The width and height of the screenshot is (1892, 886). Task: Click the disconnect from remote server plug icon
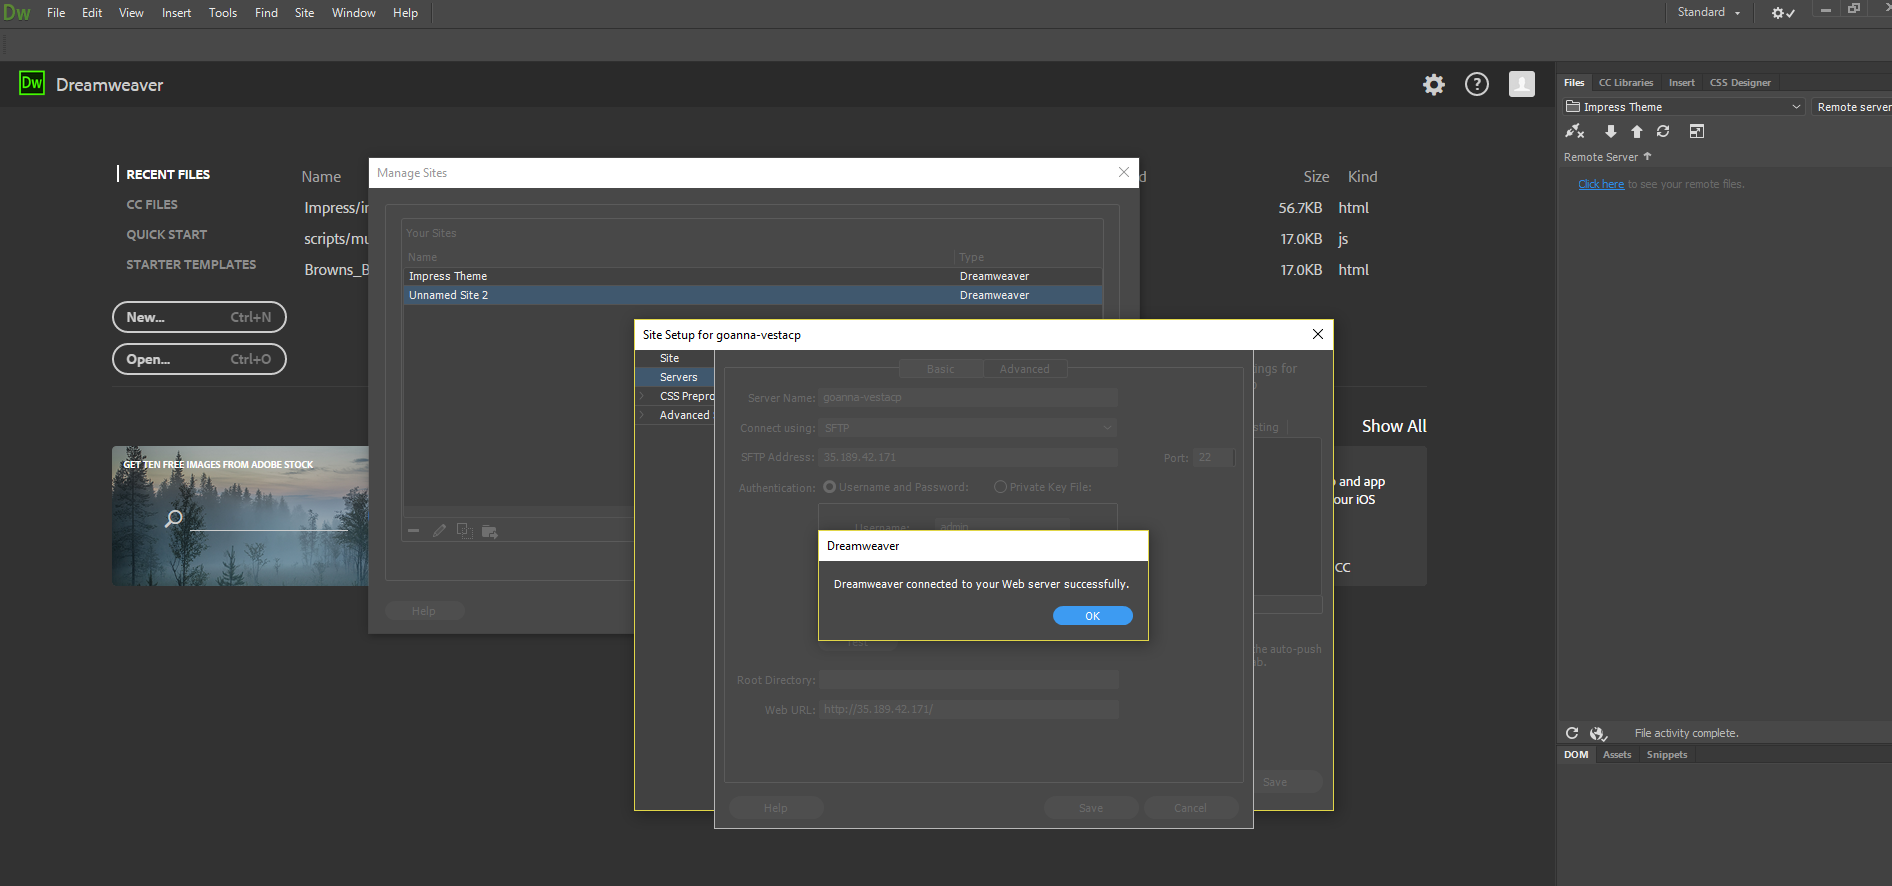(1575, 131)
